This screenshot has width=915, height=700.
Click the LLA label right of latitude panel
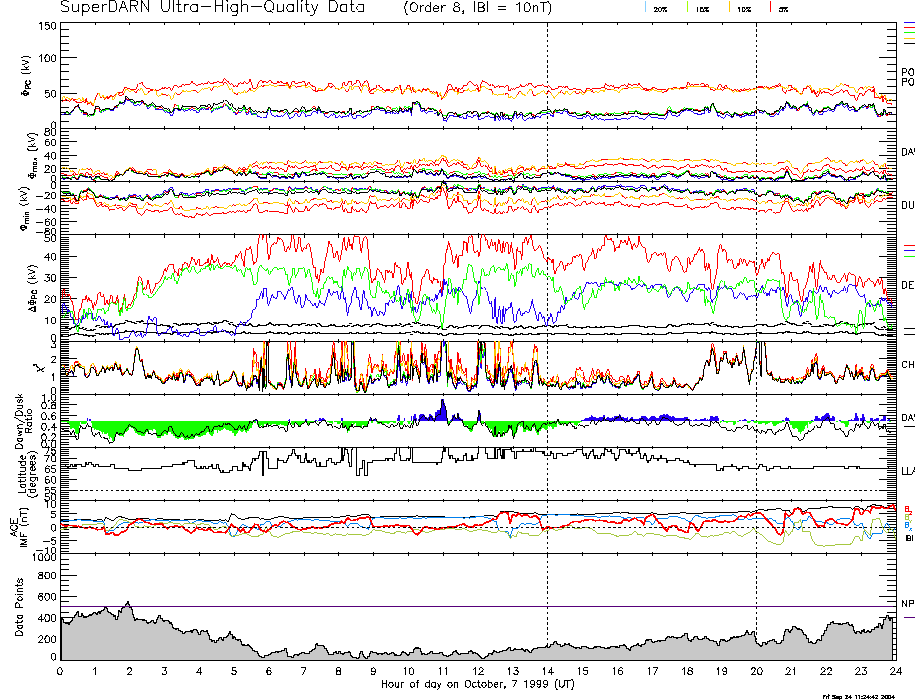click(x=908, y=469)
